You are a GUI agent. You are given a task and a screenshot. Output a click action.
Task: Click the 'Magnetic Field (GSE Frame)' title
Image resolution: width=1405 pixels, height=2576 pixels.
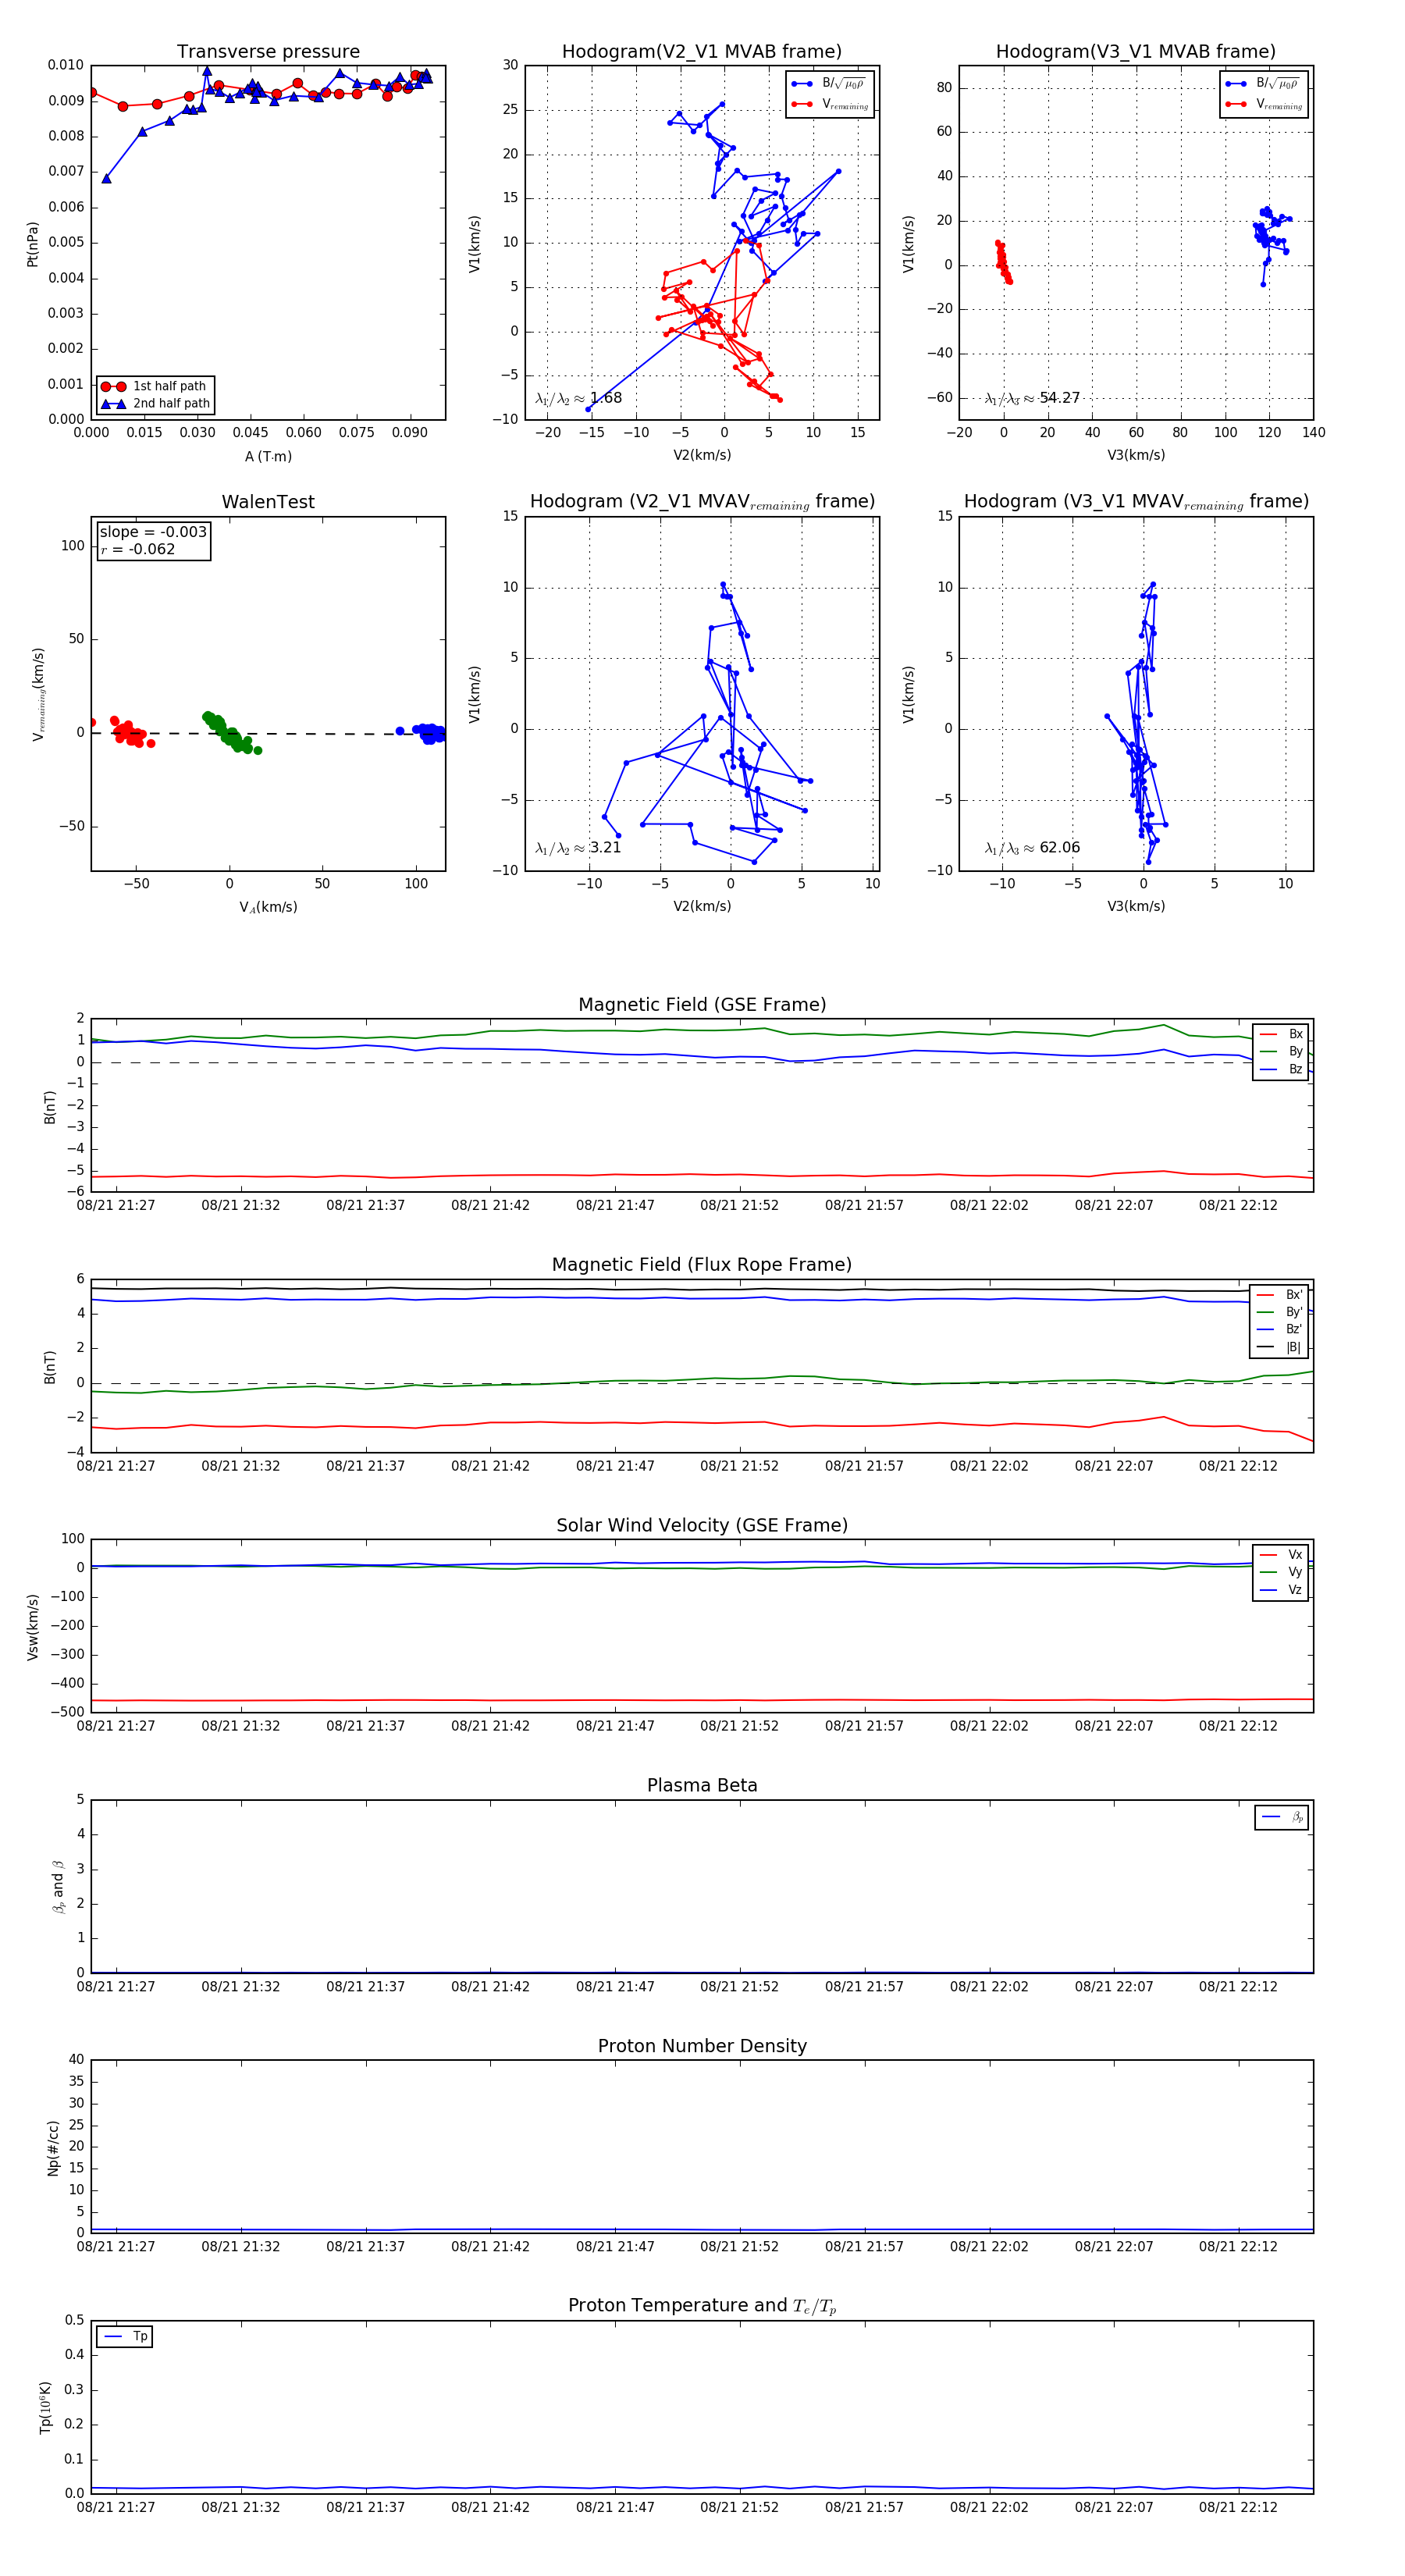[x=702, y=1005]
